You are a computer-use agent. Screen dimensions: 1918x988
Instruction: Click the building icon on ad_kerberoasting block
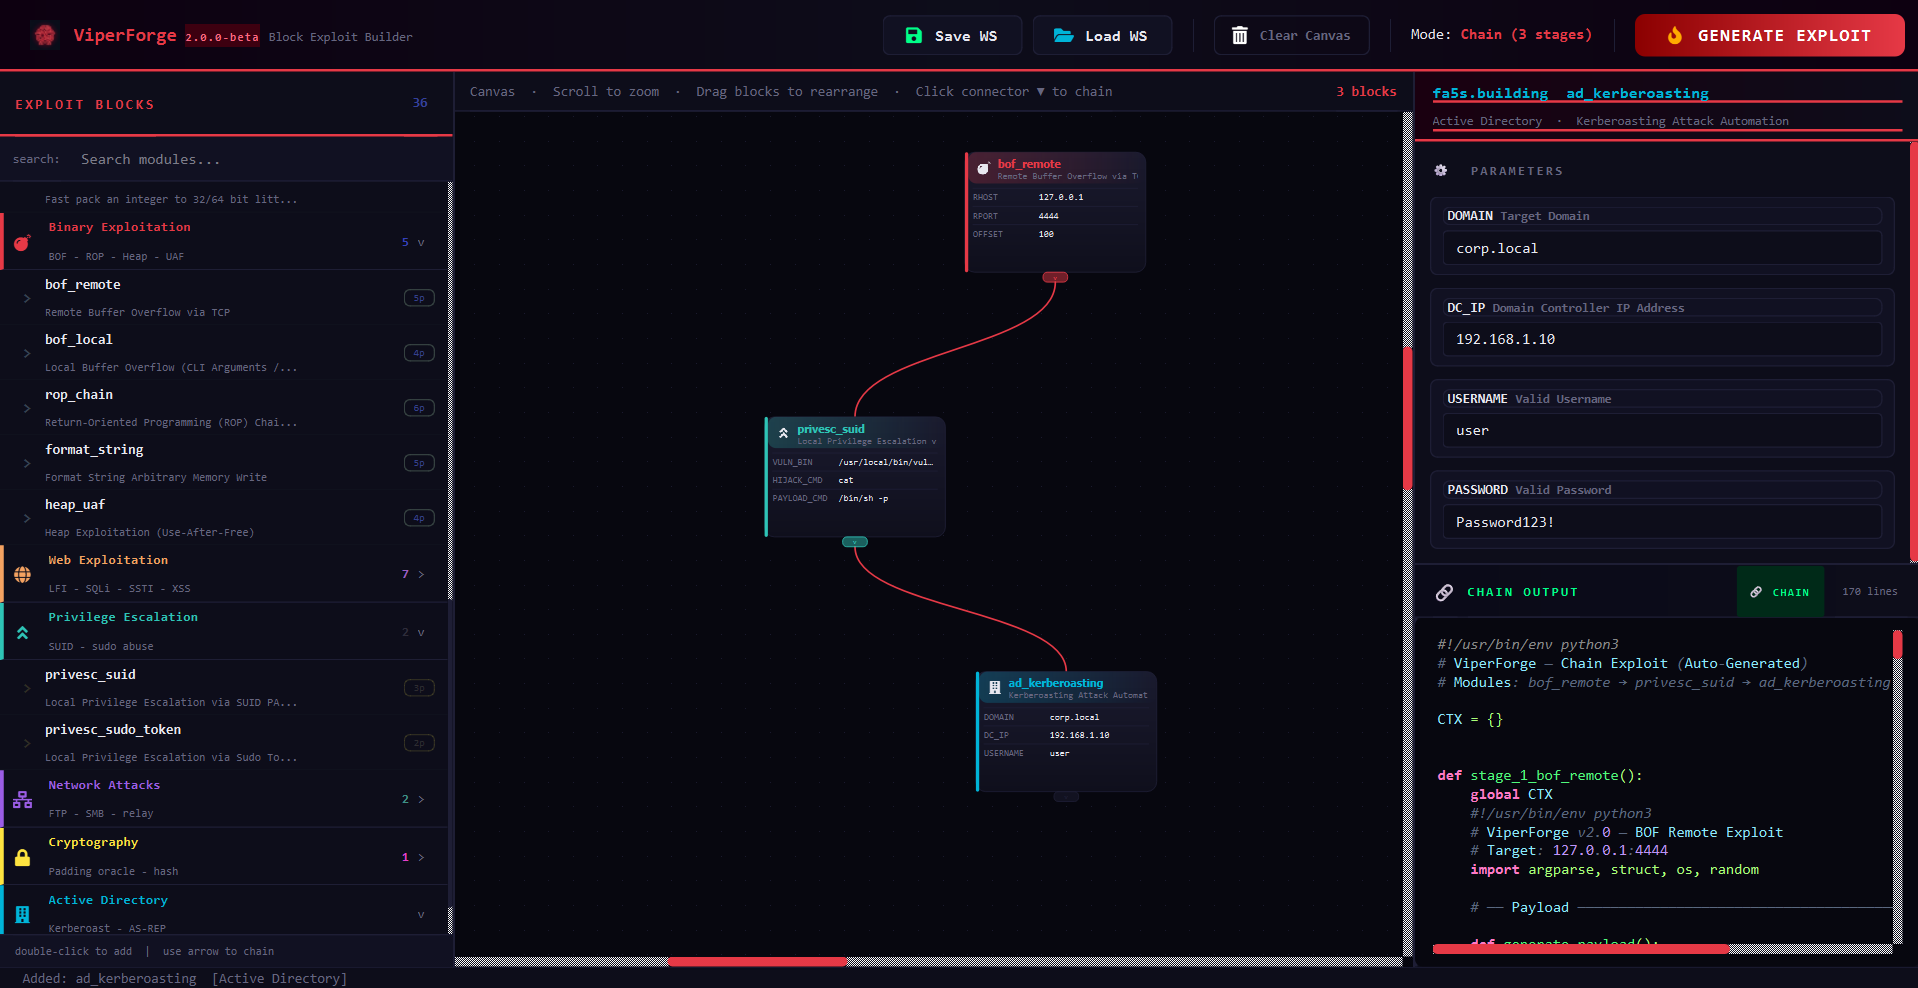994,687
